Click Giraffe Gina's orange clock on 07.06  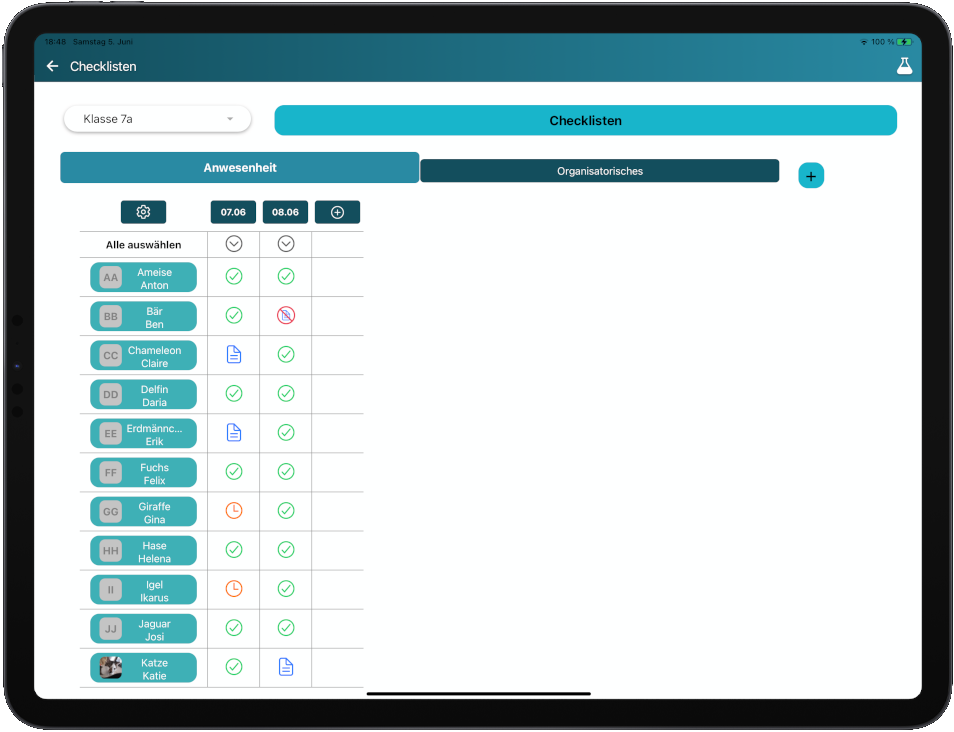pos(234,510)
